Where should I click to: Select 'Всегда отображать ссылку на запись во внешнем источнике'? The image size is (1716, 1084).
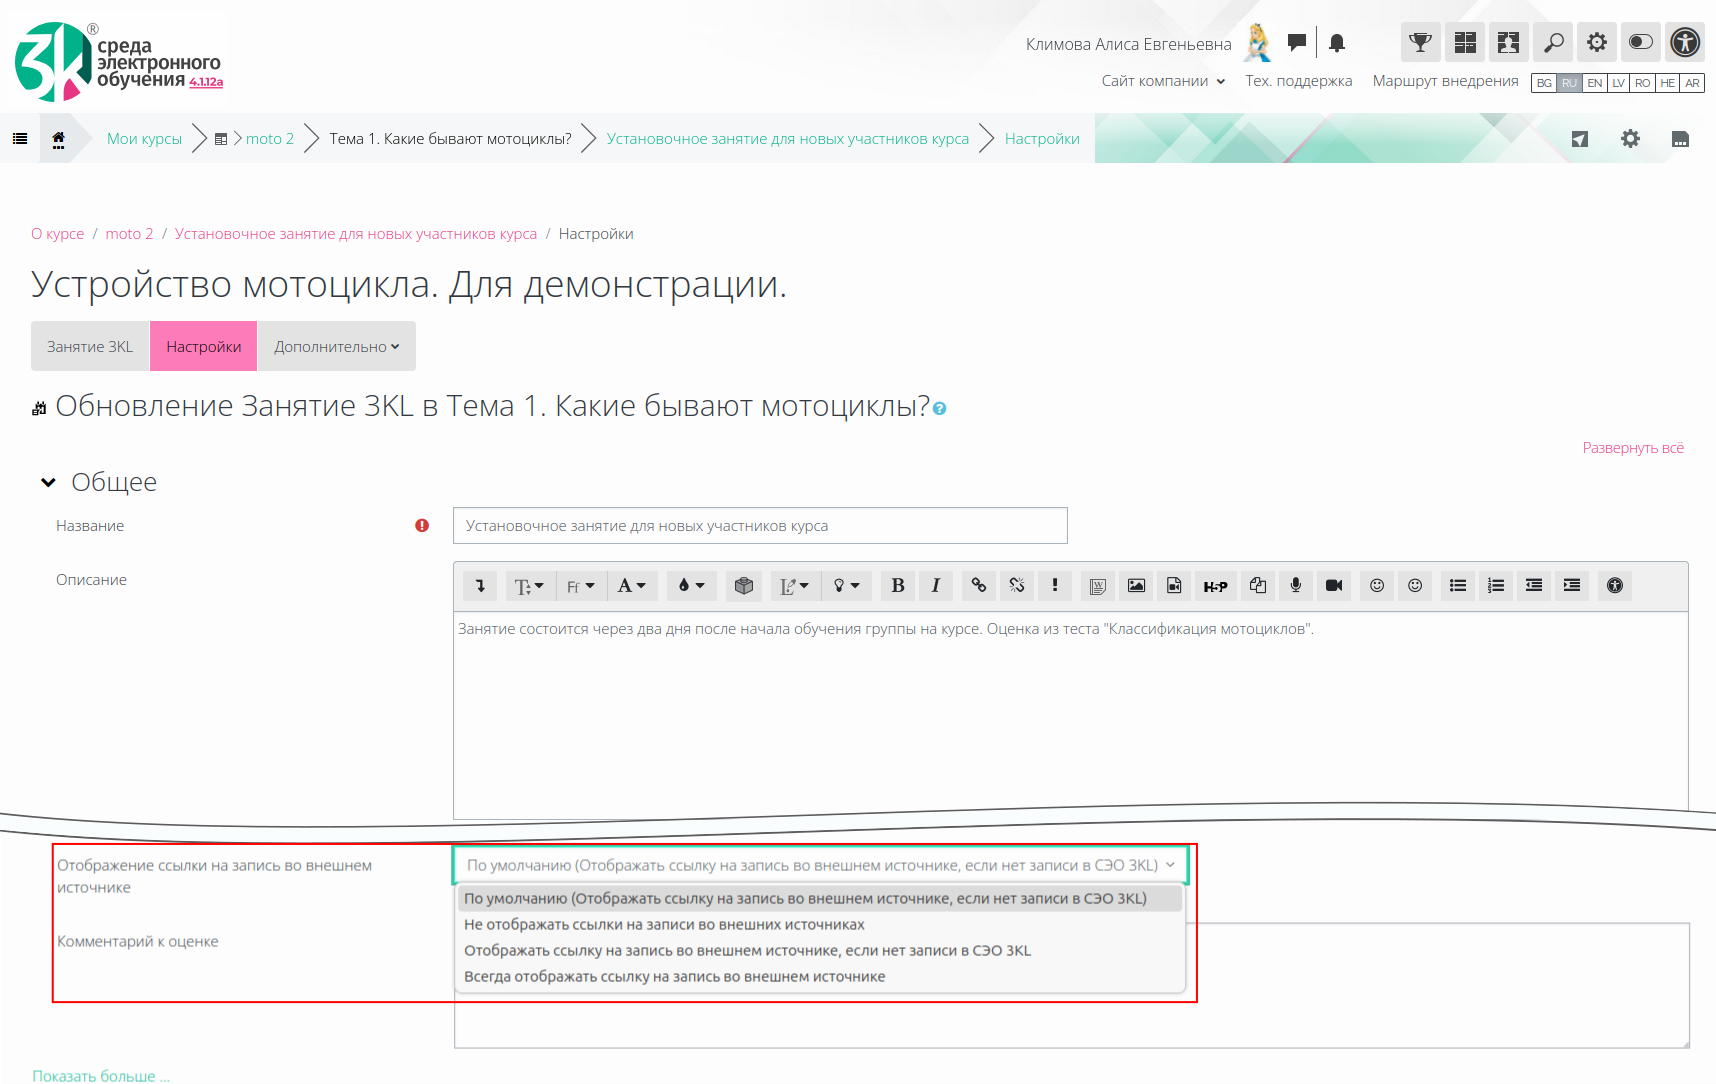674,977
